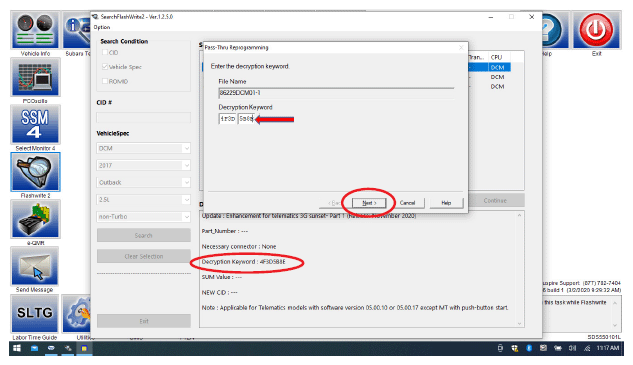The width and height of the screenshot is (633, 365).
Task: Open the Send Message envelope icon
Action: 35,266
